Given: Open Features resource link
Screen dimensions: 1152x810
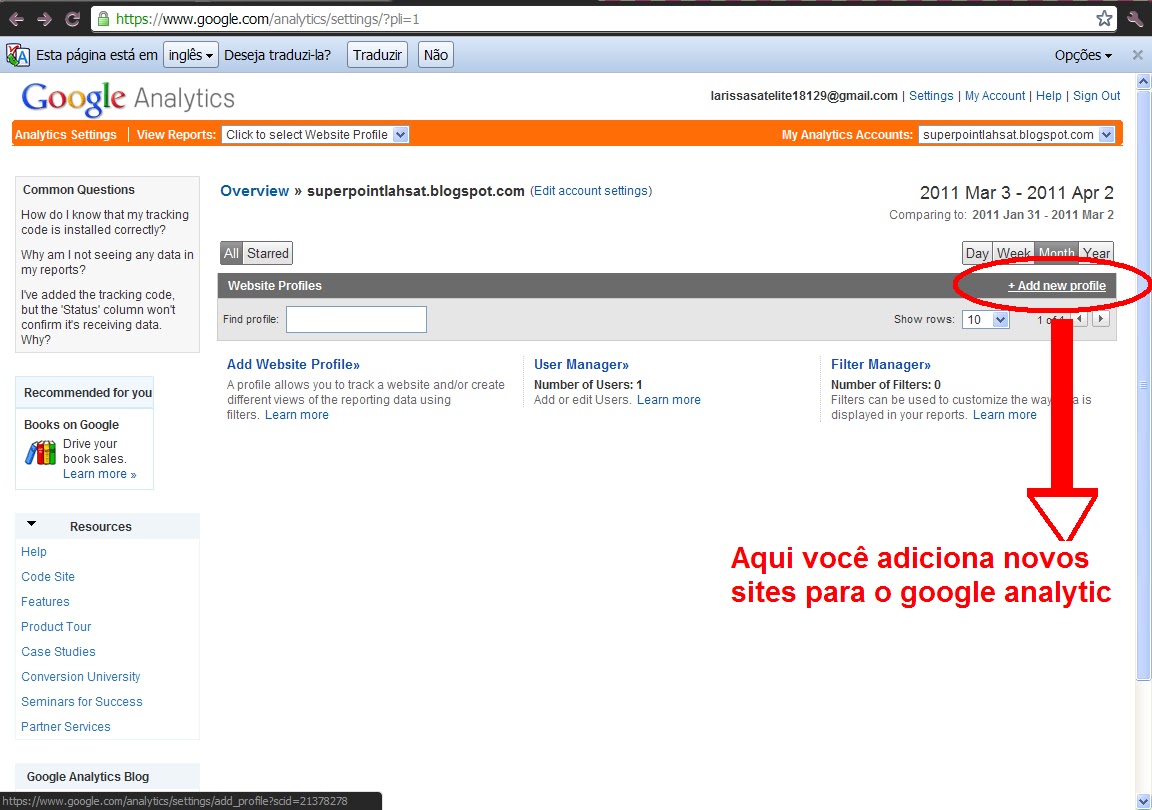Looking at the screenshot, I should (45, 602).
